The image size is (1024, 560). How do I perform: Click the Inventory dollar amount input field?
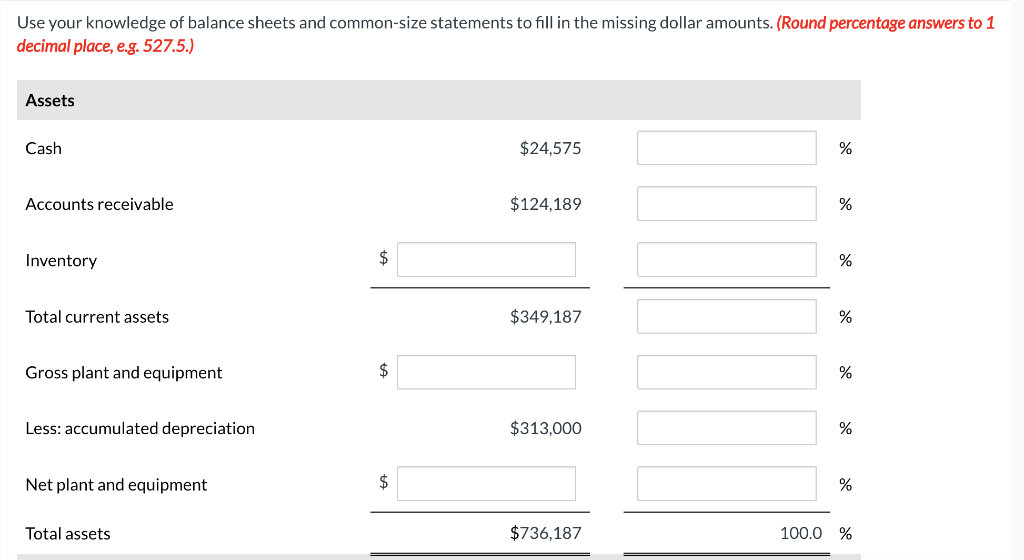tap(485, 260)
